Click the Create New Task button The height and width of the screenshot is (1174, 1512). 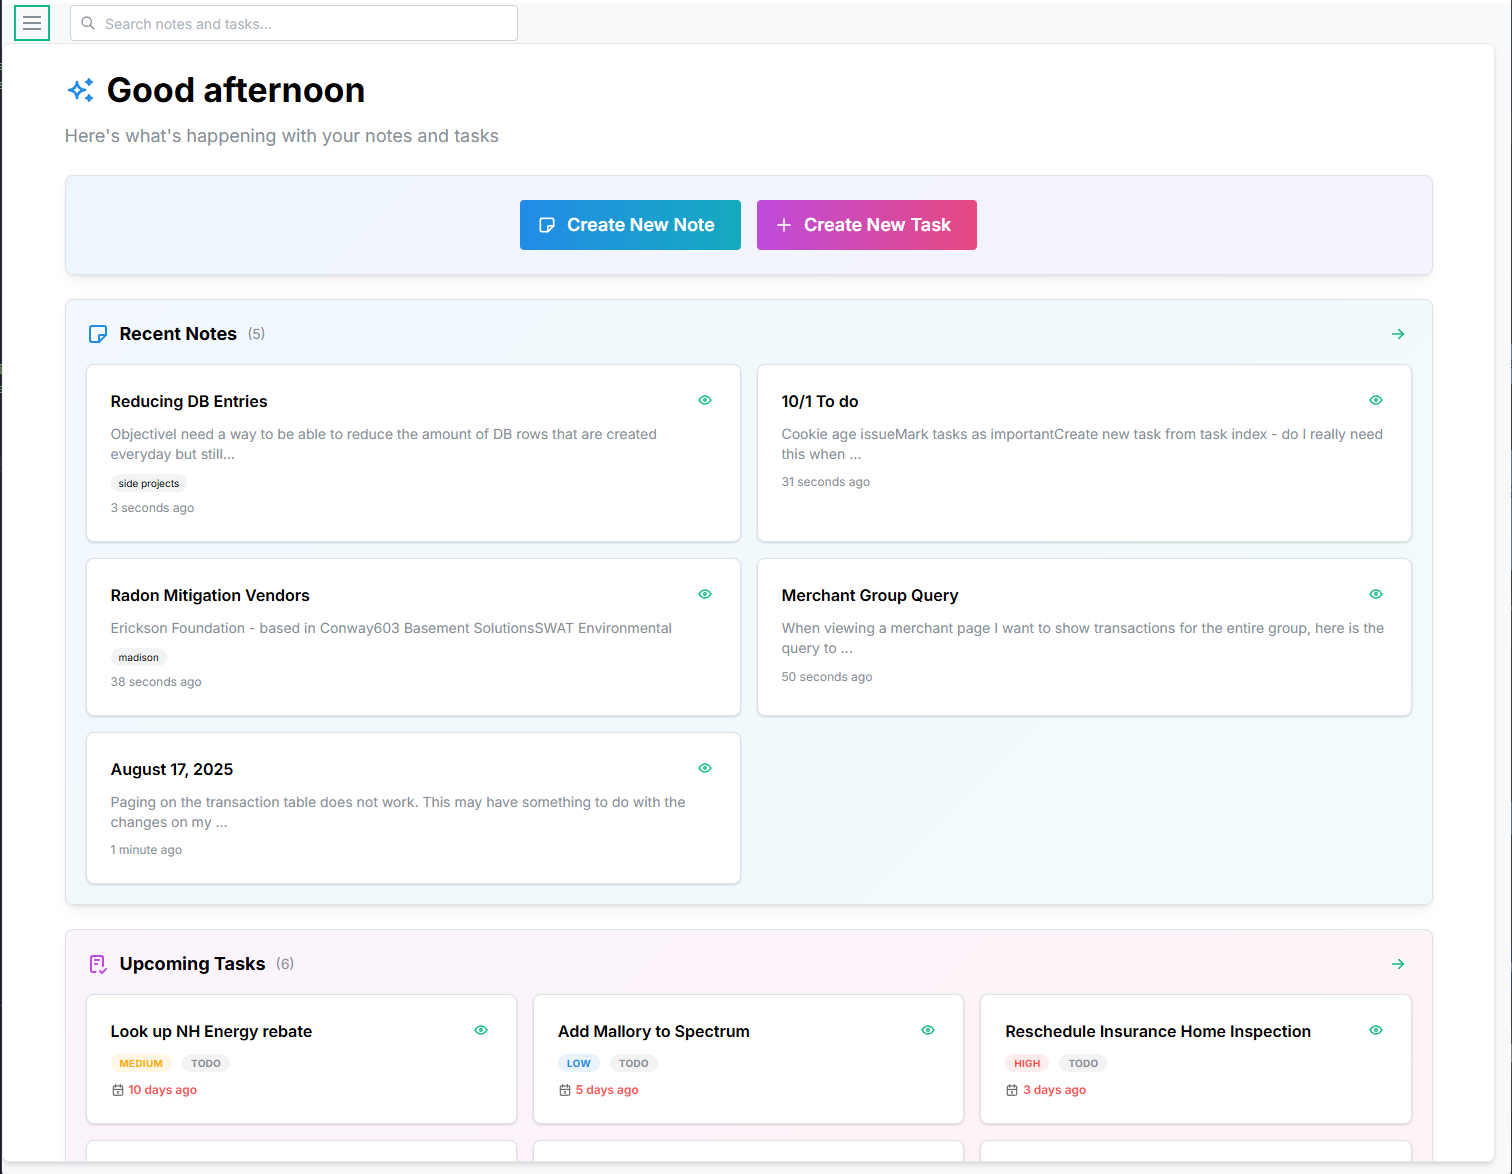click(867, 225)
